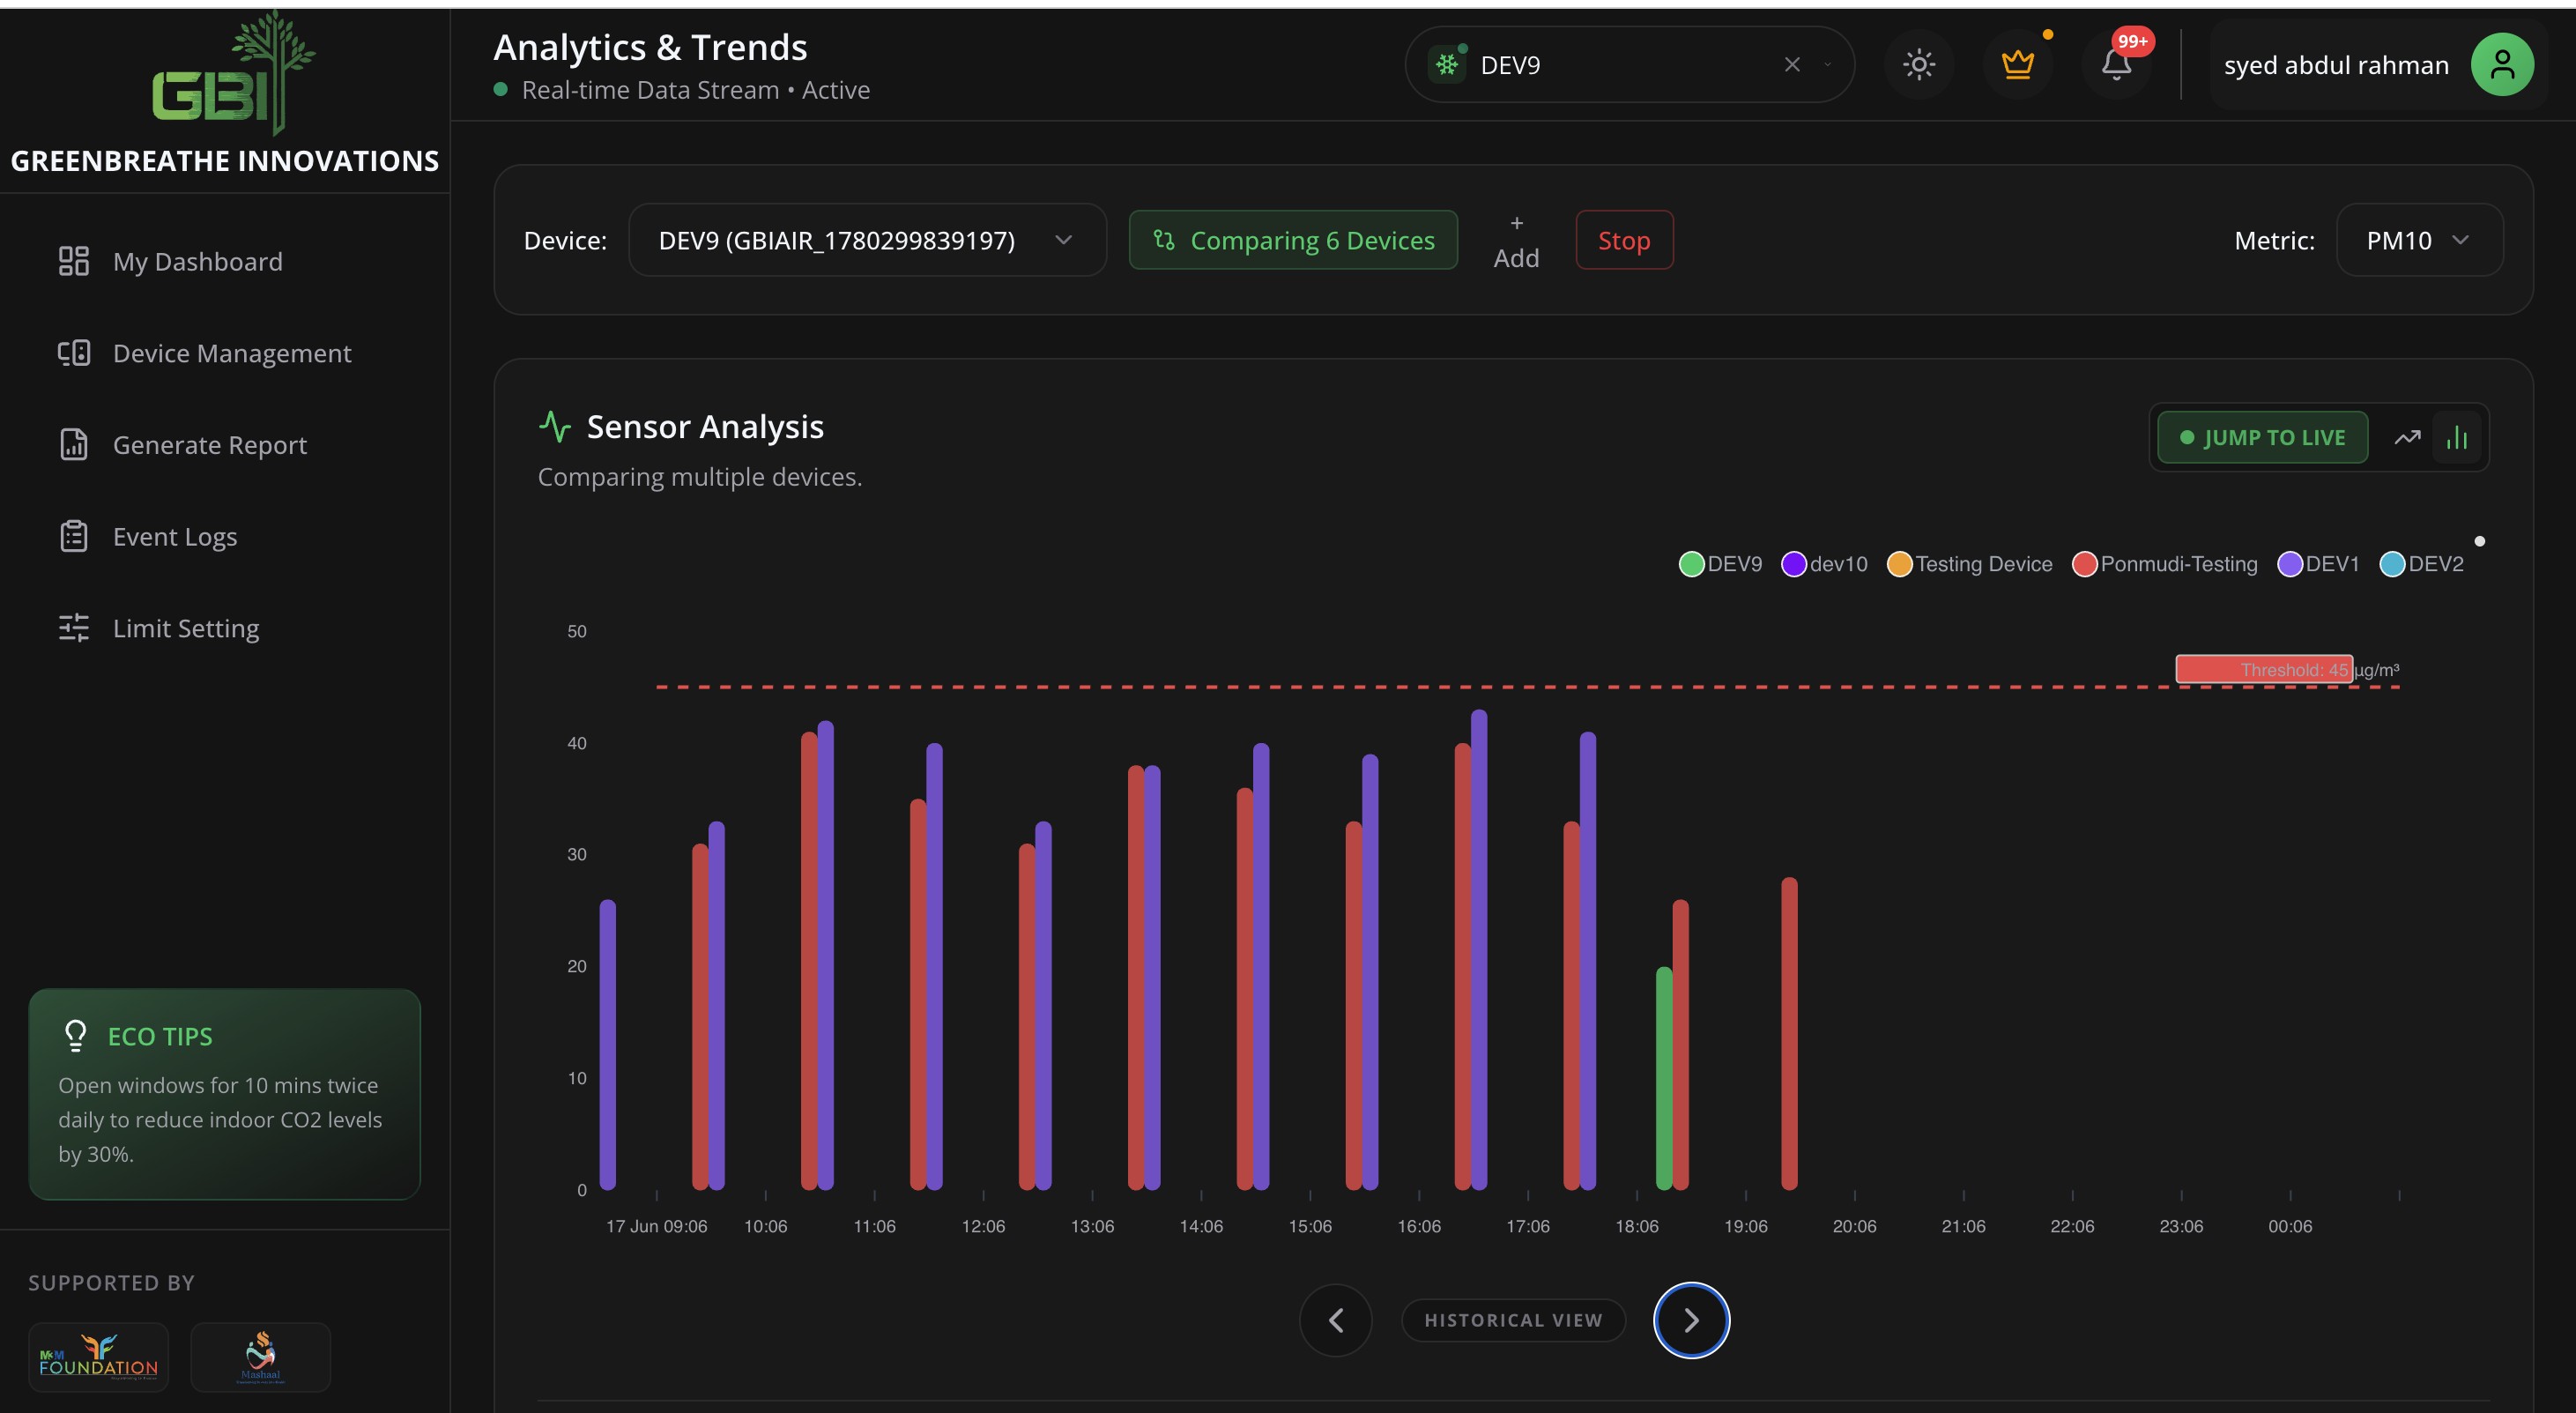The width and height of the screenshot is (2576, 1413).
Task: Open notifications bell with 99+ badge
Action: (2116, 65)
